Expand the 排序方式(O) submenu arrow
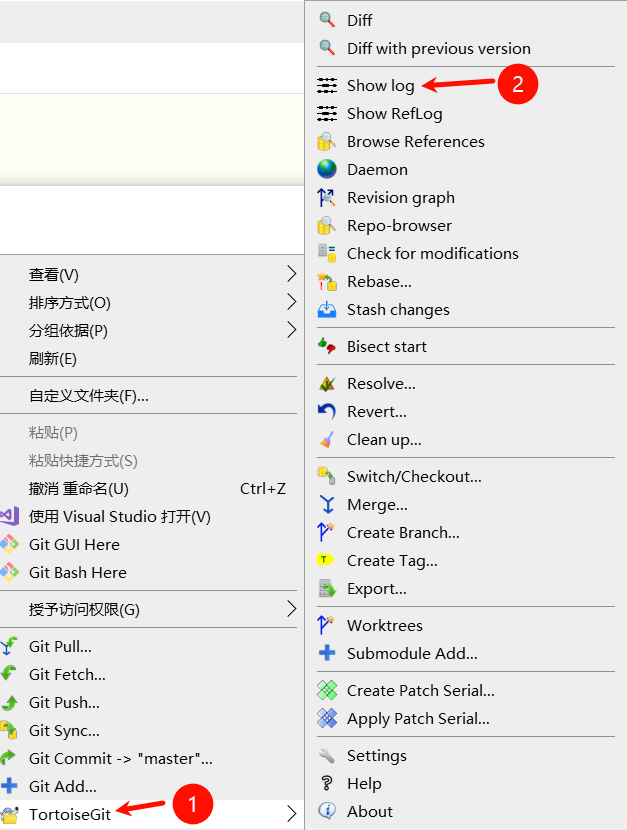The image size is (627, 830). coord(291,302)
